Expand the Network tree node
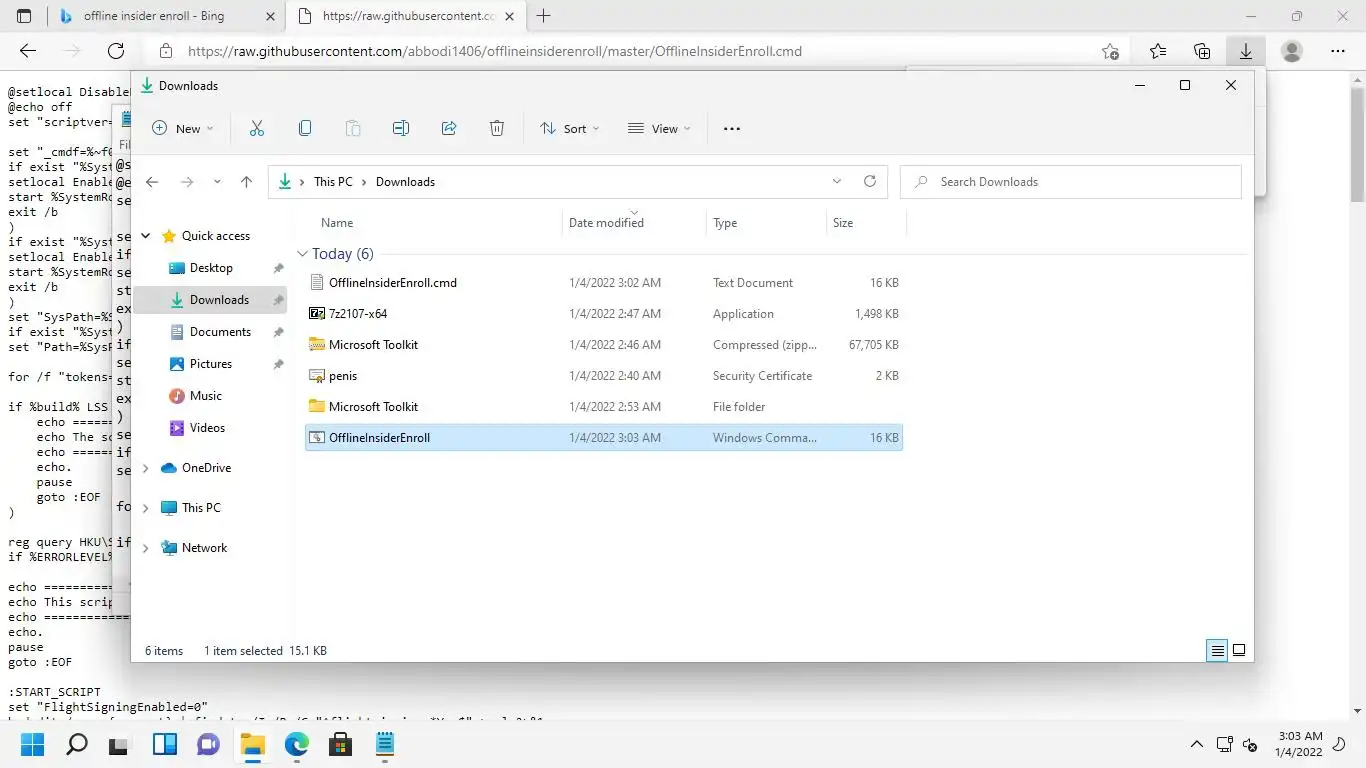The image size is (1366, 768). tap(146, 548)
